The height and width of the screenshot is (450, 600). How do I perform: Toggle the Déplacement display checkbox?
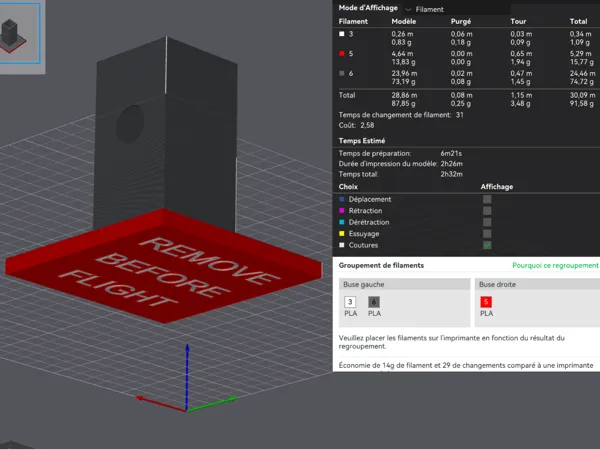(x=487, y=199)
